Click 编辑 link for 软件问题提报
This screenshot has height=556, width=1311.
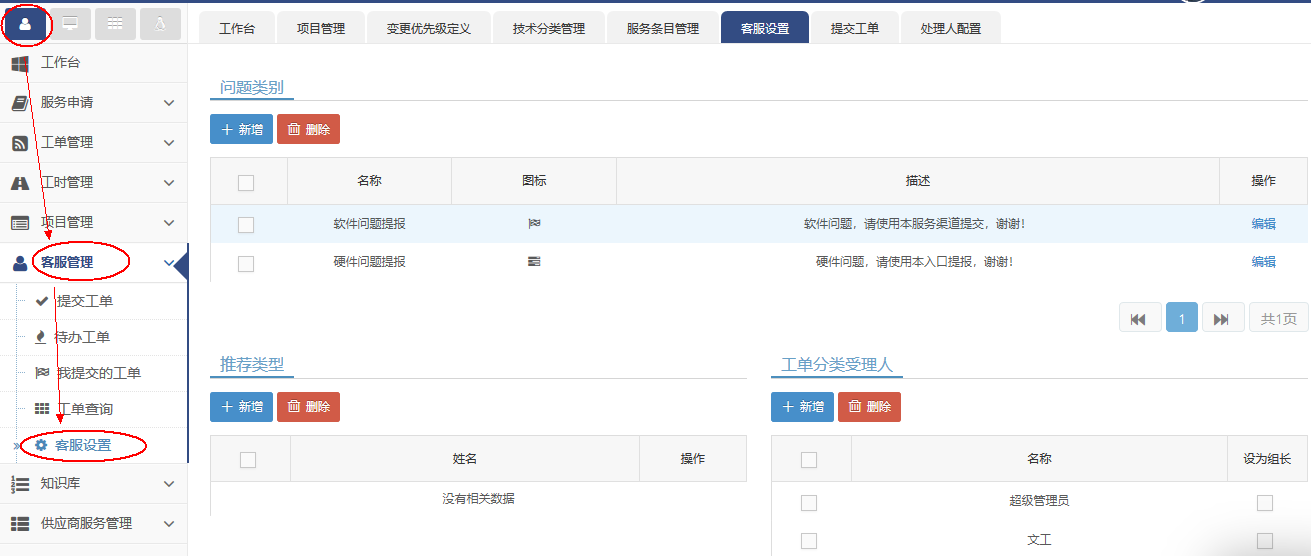1263,224
